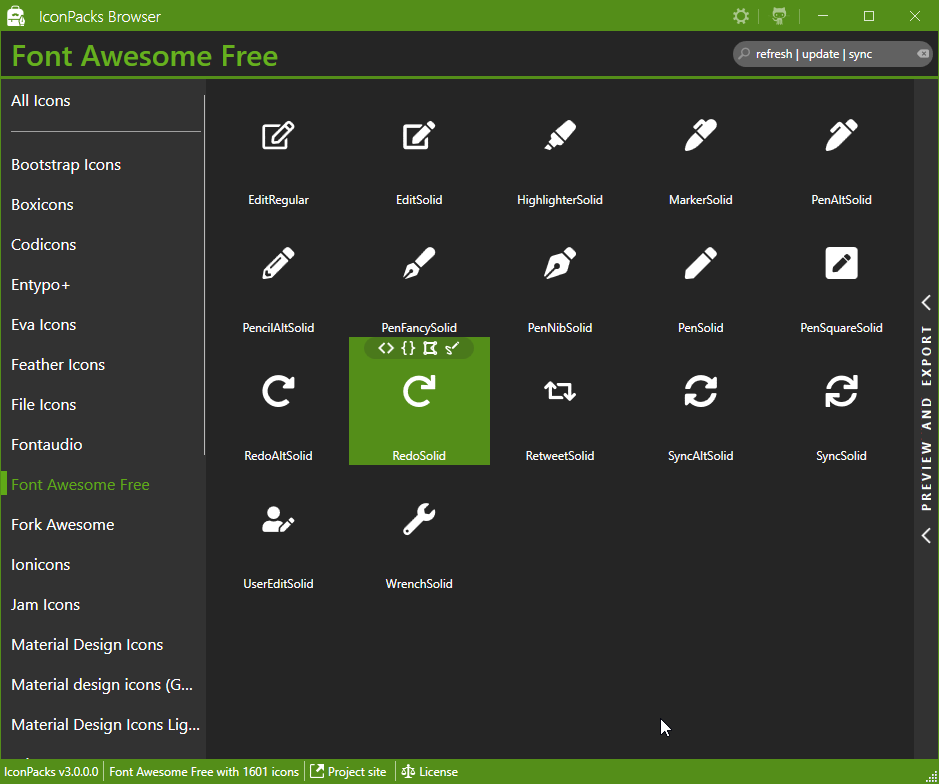The height and width of the screenshot is (784, 939).
Task: Open GitHub octocat link in title bar
Action: [x=779, y=16]
